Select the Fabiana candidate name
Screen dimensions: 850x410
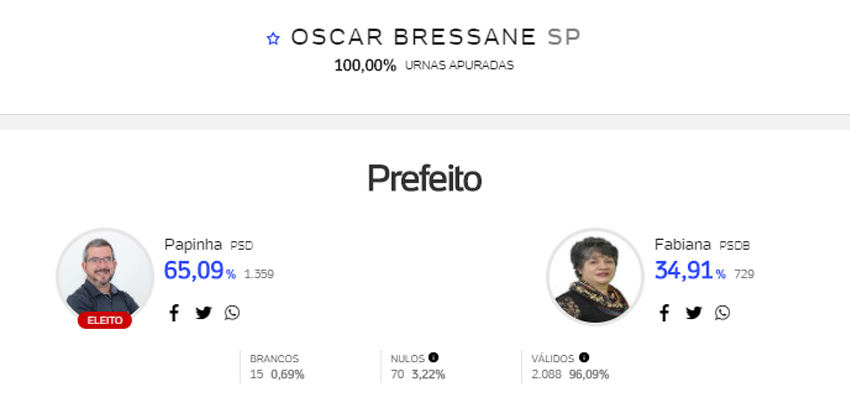click(682, 245)
